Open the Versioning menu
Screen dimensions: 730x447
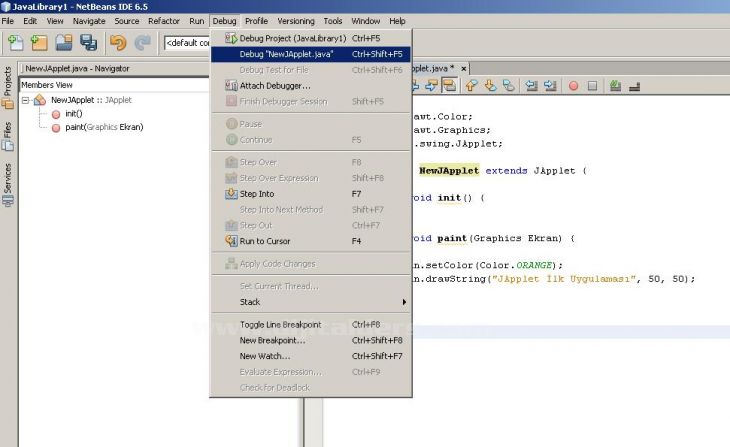click(296, 21)
